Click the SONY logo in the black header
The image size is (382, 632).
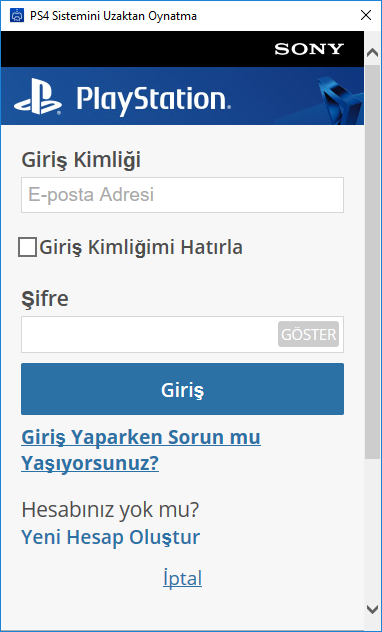click(309, 49)
